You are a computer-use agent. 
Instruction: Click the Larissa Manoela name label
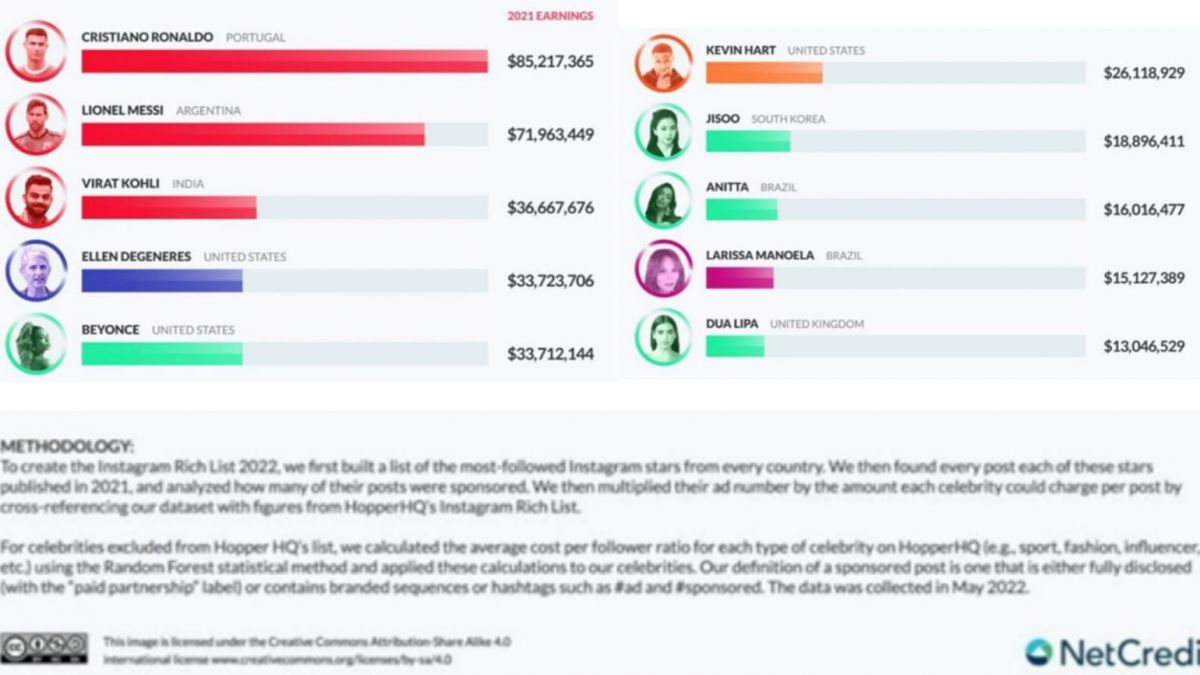click(x=761, y=255)
